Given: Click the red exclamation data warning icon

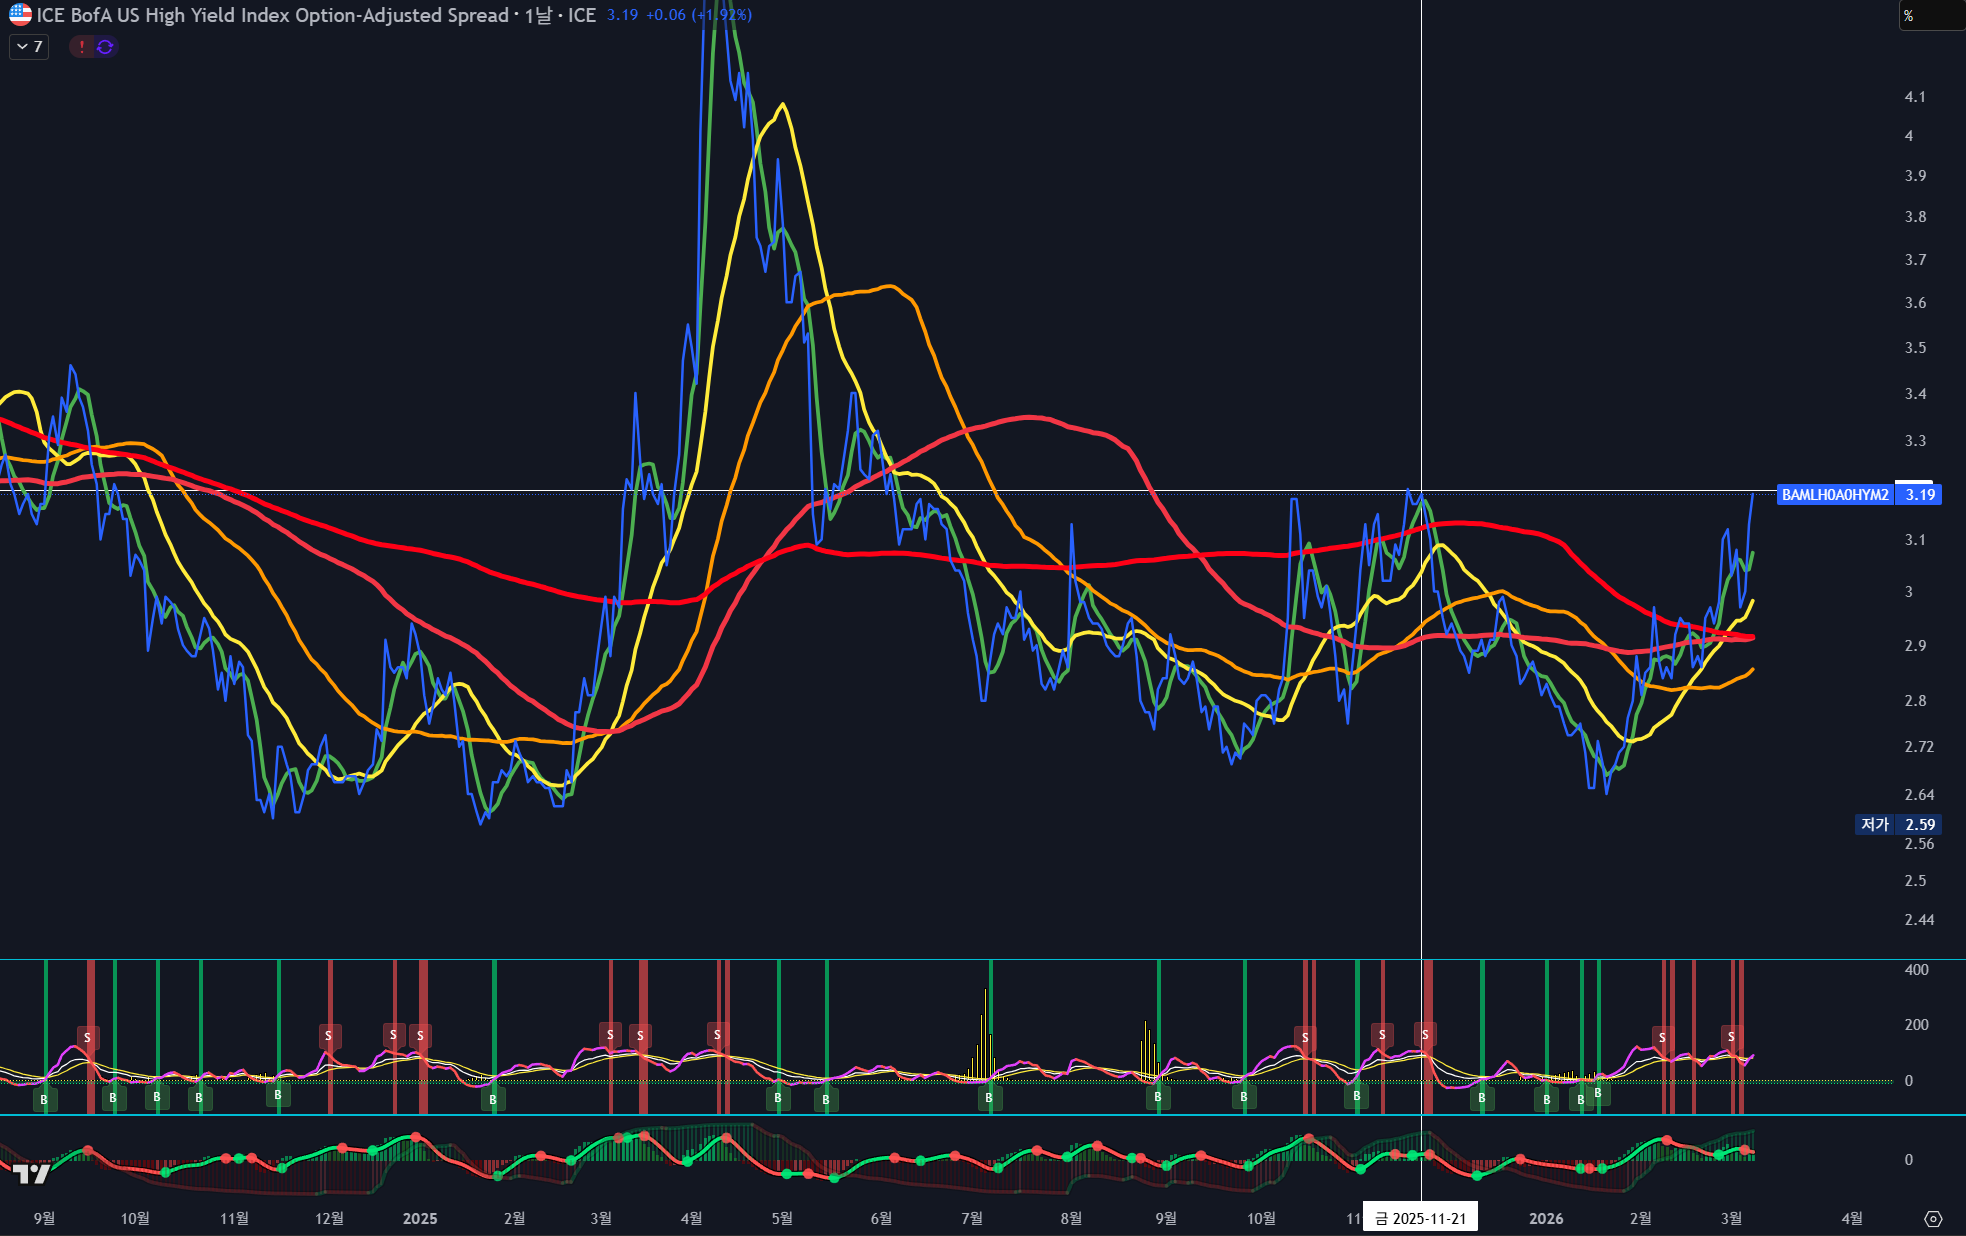Looking at the screenshot, I should point(82,46).
